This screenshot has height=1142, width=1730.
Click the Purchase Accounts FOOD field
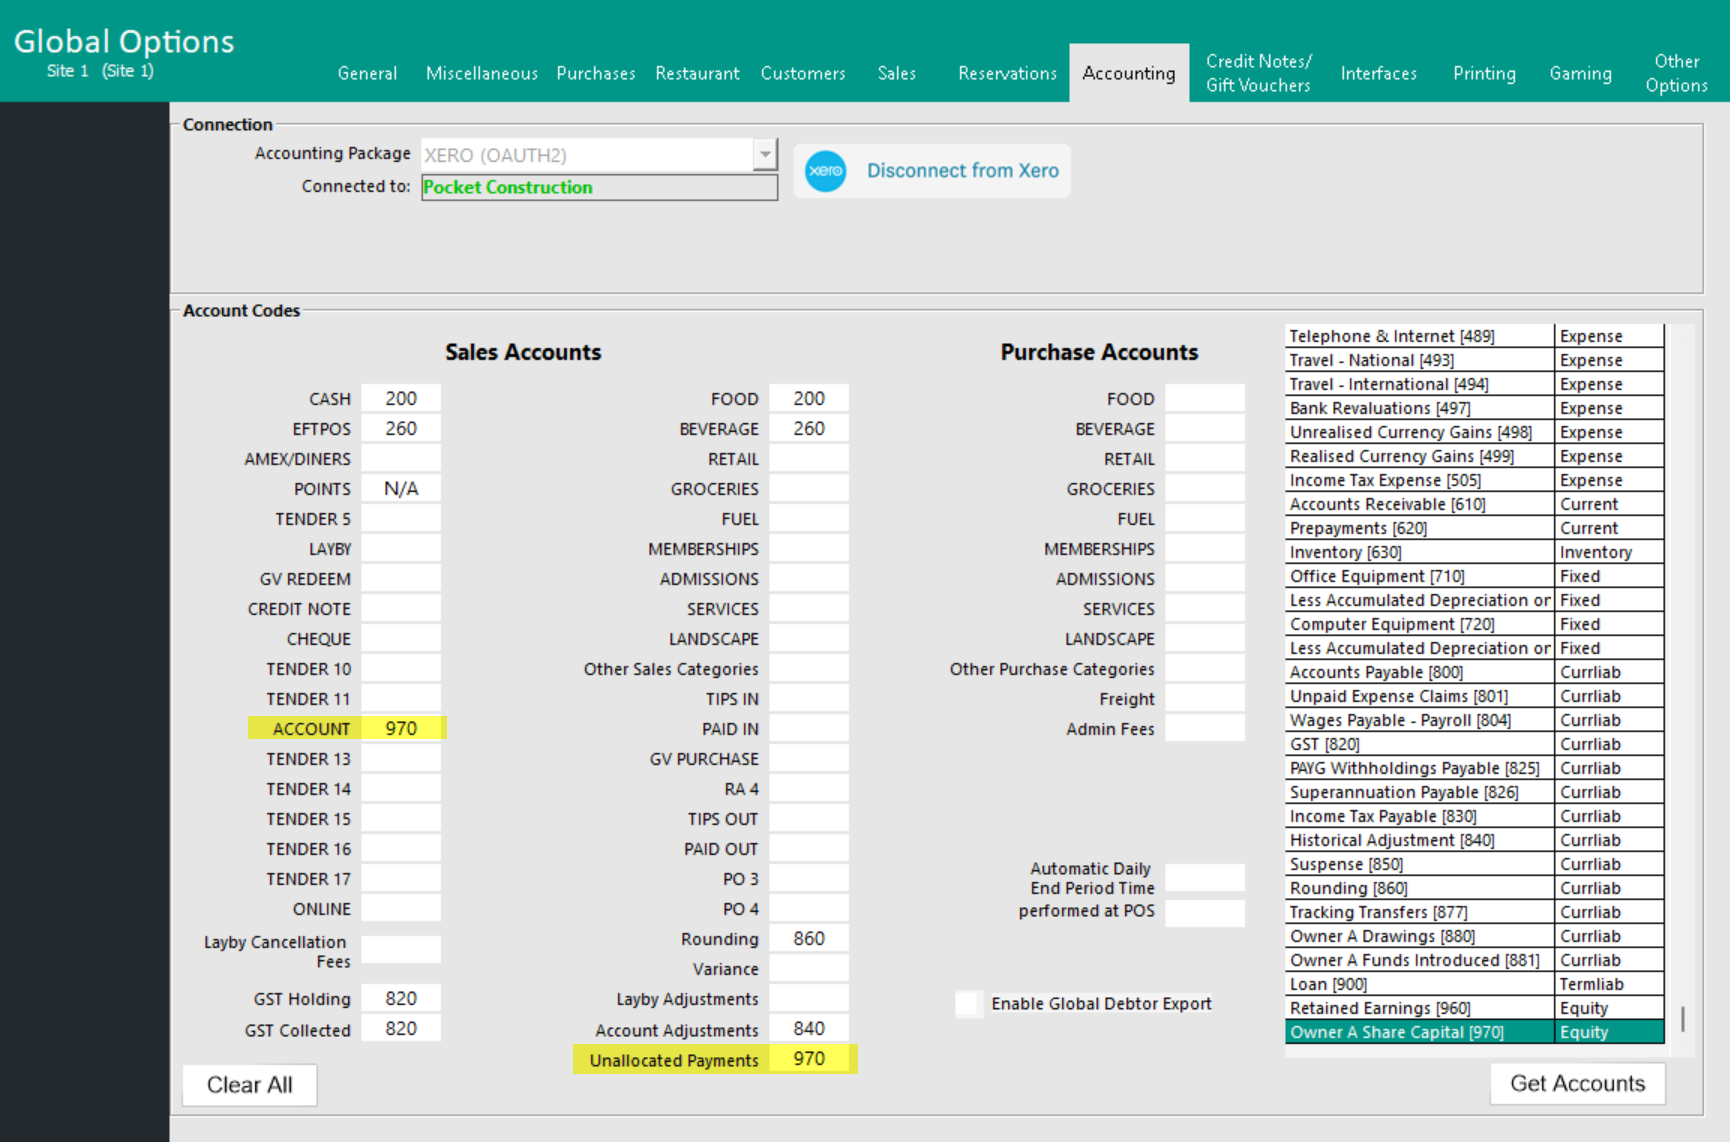pyautogui.click(x=1204, y=398)
